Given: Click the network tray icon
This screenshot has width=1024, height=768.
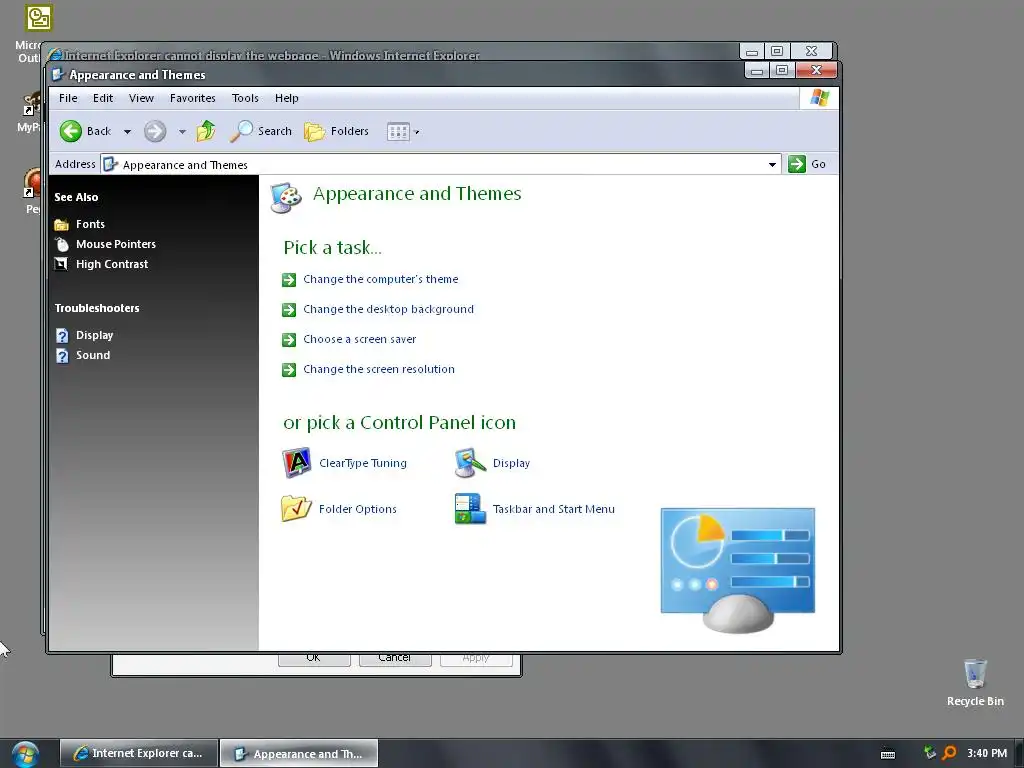Looking at the screenshot, I should tap(929, 753).
